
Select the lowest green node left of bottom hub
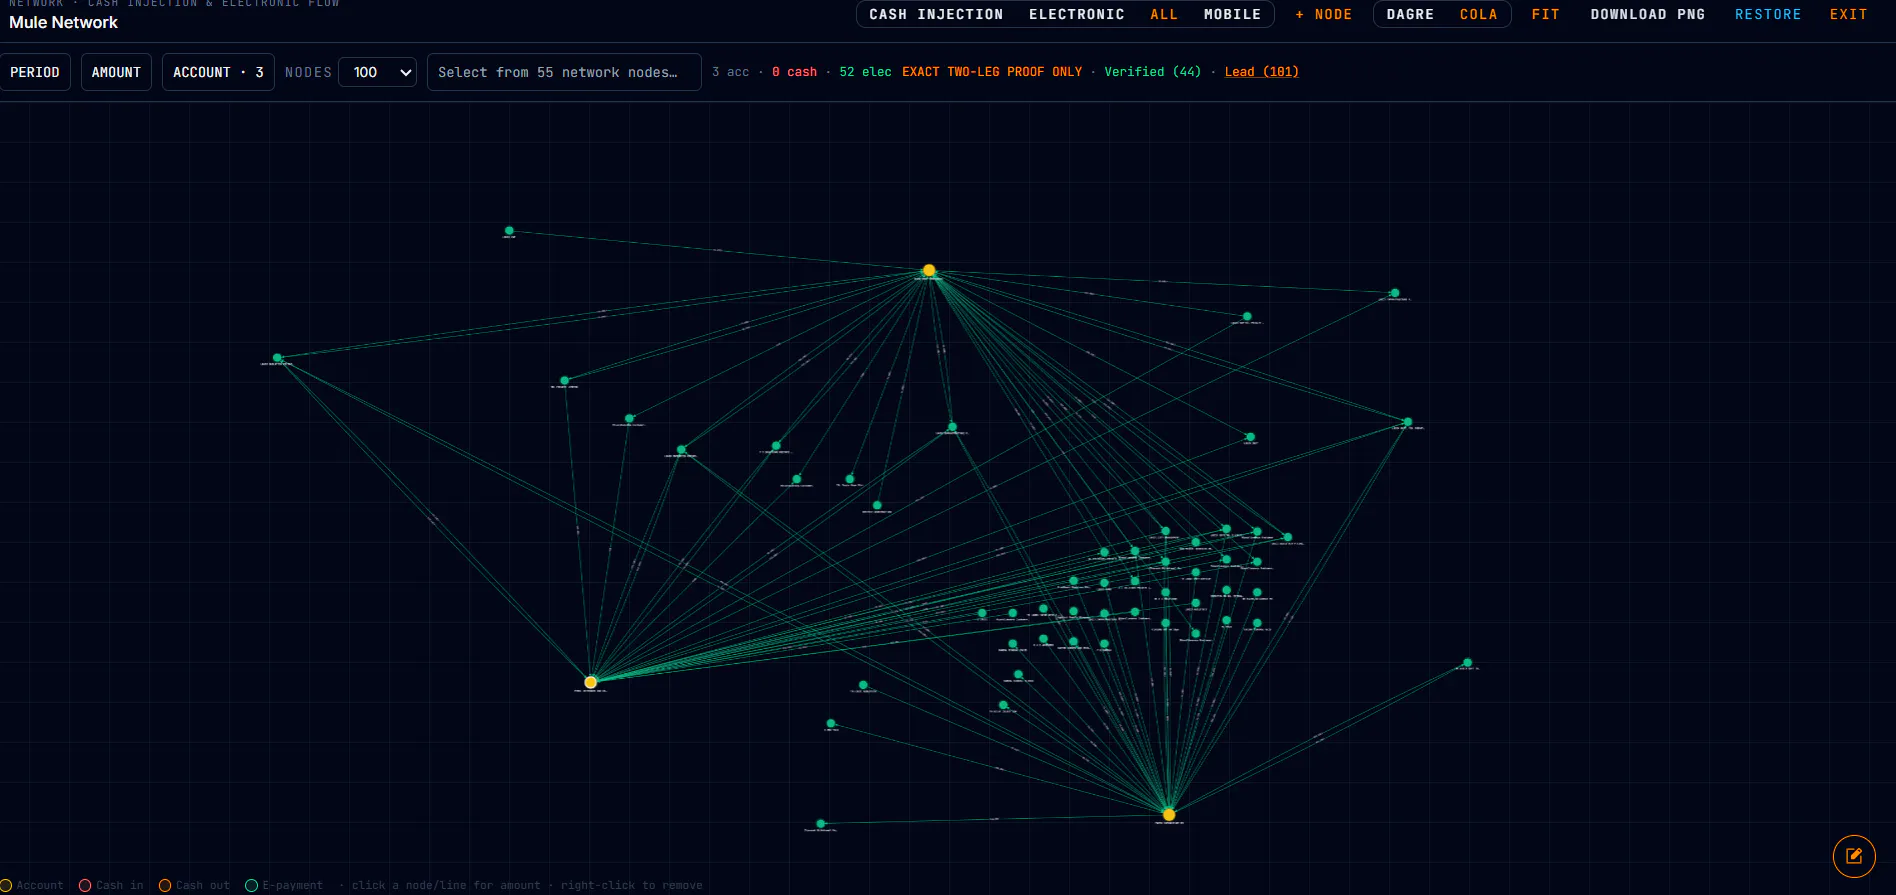click(821, 823)
